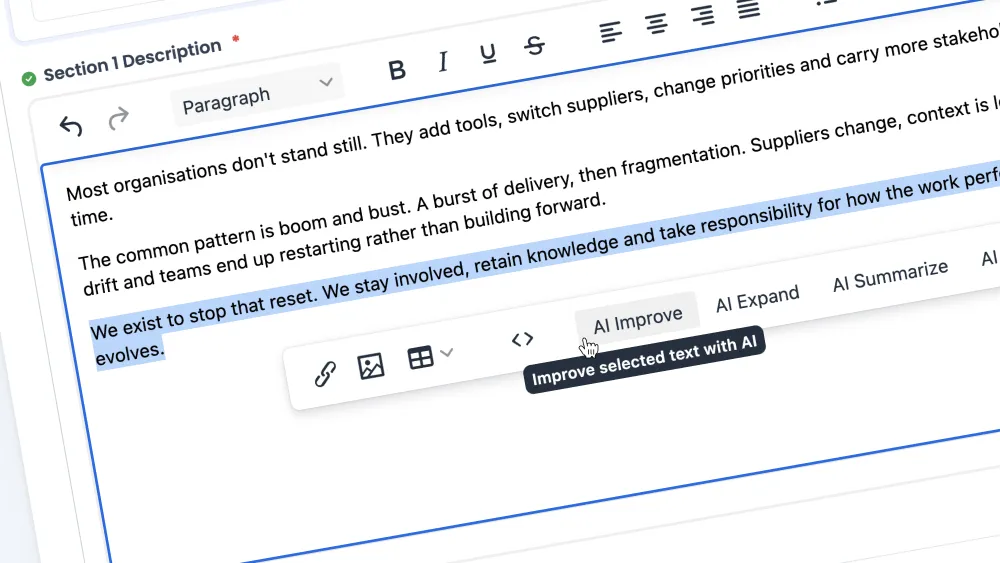Open the Paragraph style dropdown
The width and height of the screenshot is (1000, 563).
point(257,92)
